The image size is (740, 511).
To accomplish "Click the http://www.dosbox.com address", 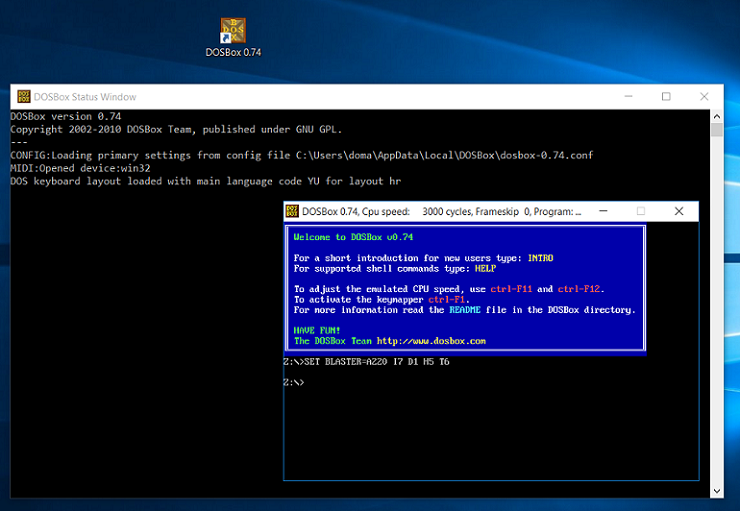I will 431,341.
